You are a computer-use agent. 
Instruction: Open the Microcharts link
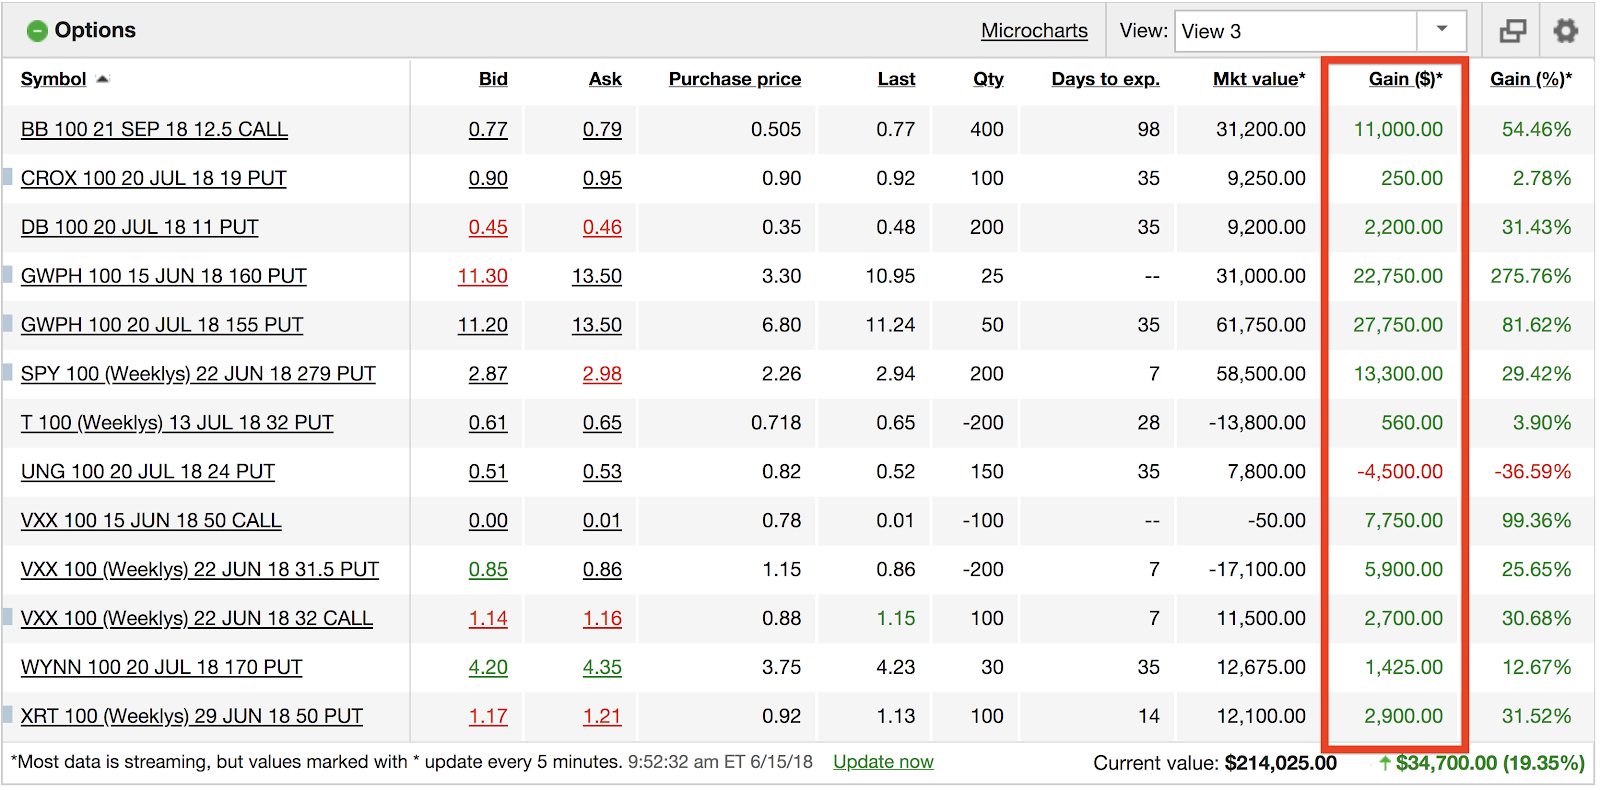tap(1034, 31)
